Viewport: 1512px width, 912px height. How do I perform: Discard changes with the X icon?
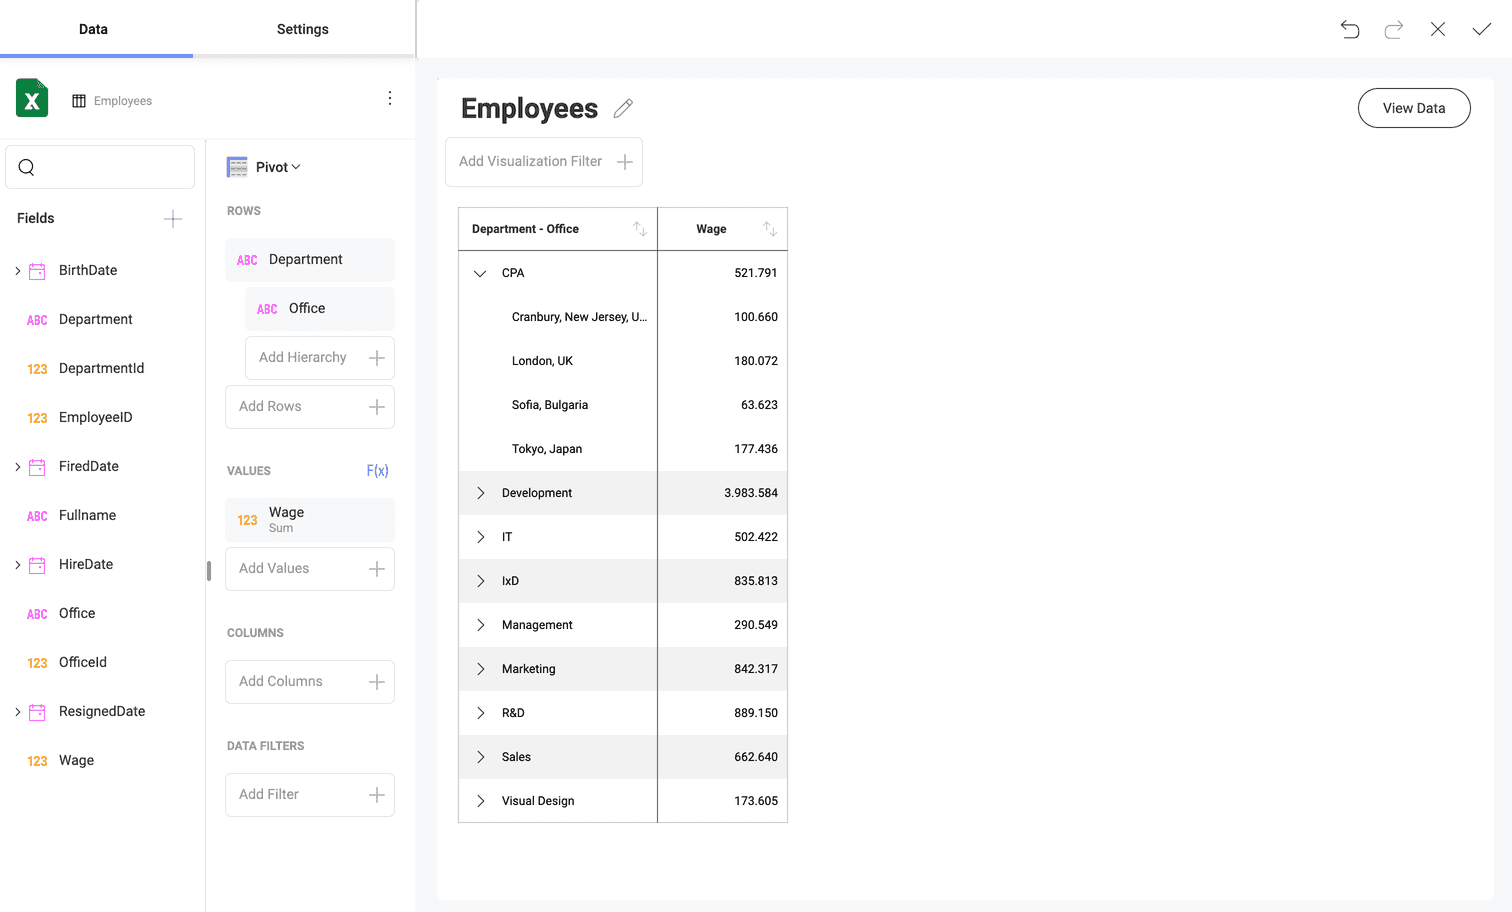(1438, 29)
